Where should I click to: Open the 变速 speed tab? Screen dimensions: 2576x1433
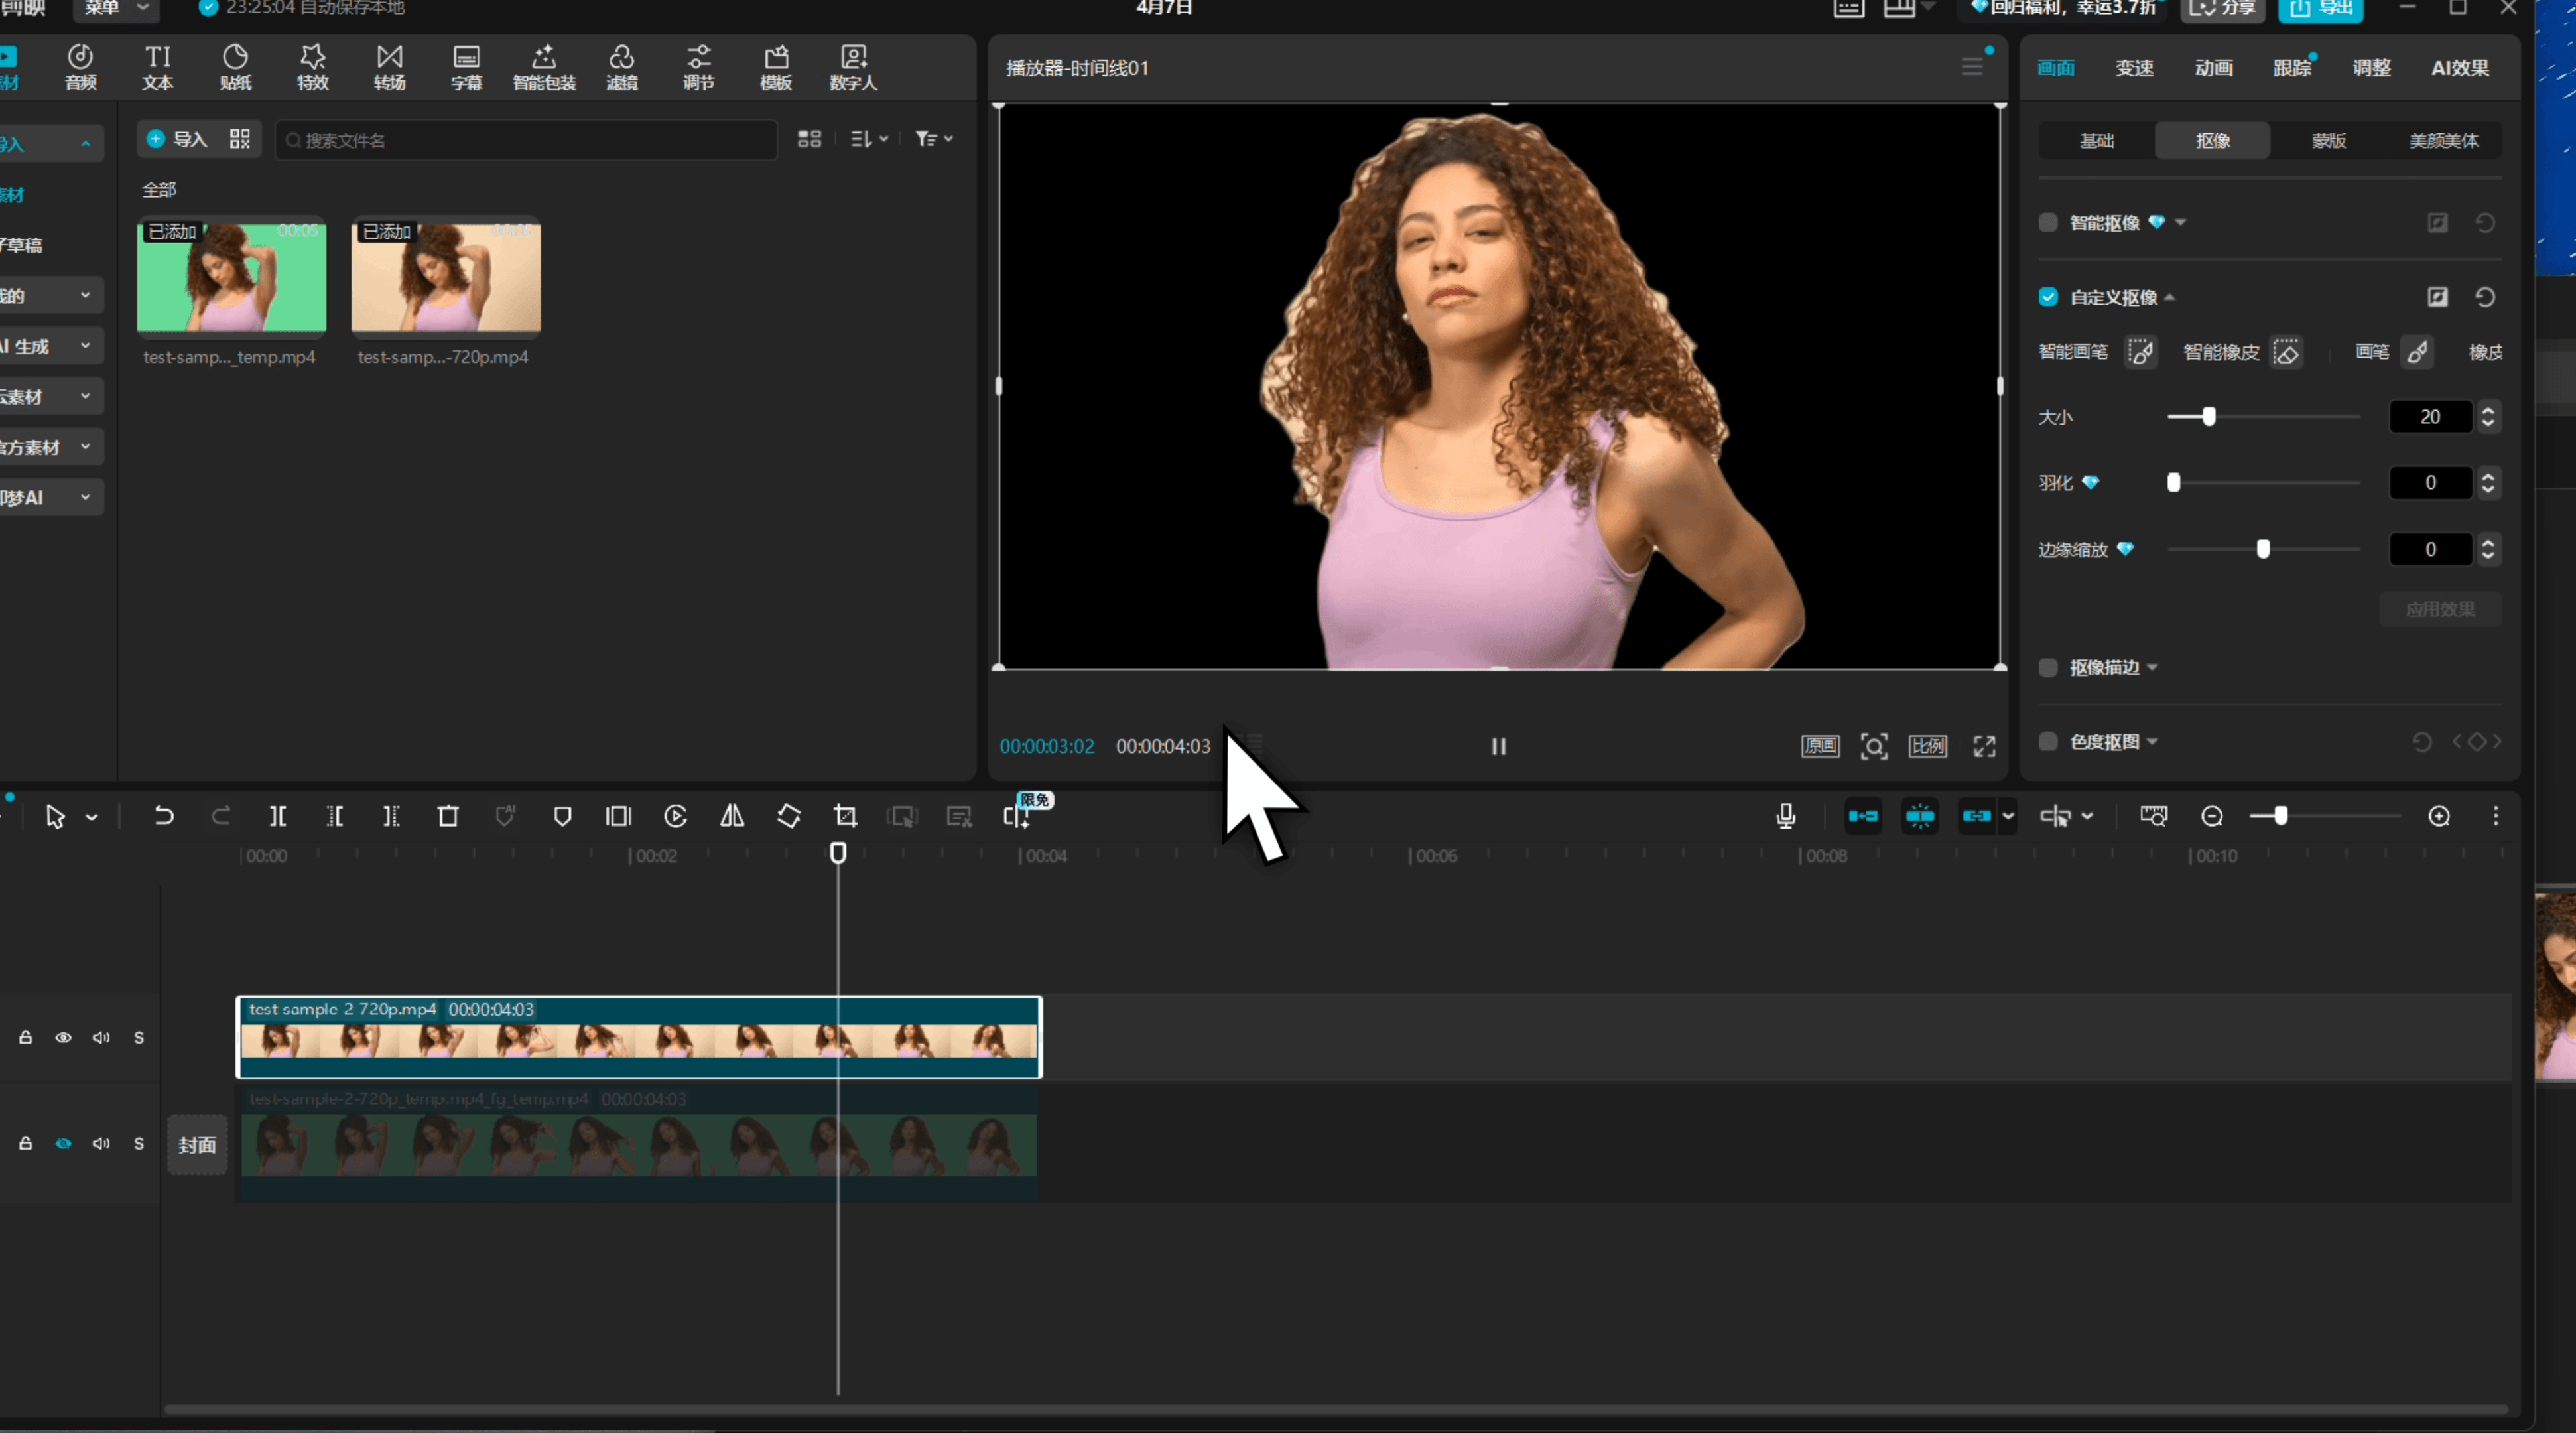pyautogui.click(x=2134, y=68)
